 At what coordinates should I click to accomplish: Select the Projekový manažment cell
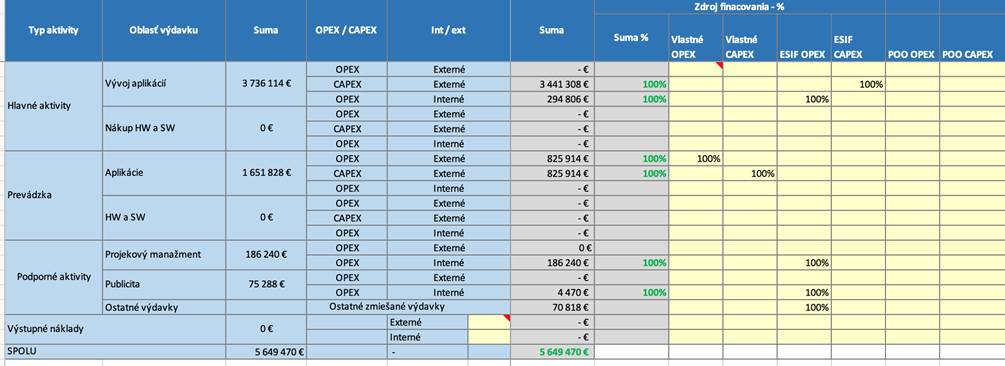click(163, 254)
